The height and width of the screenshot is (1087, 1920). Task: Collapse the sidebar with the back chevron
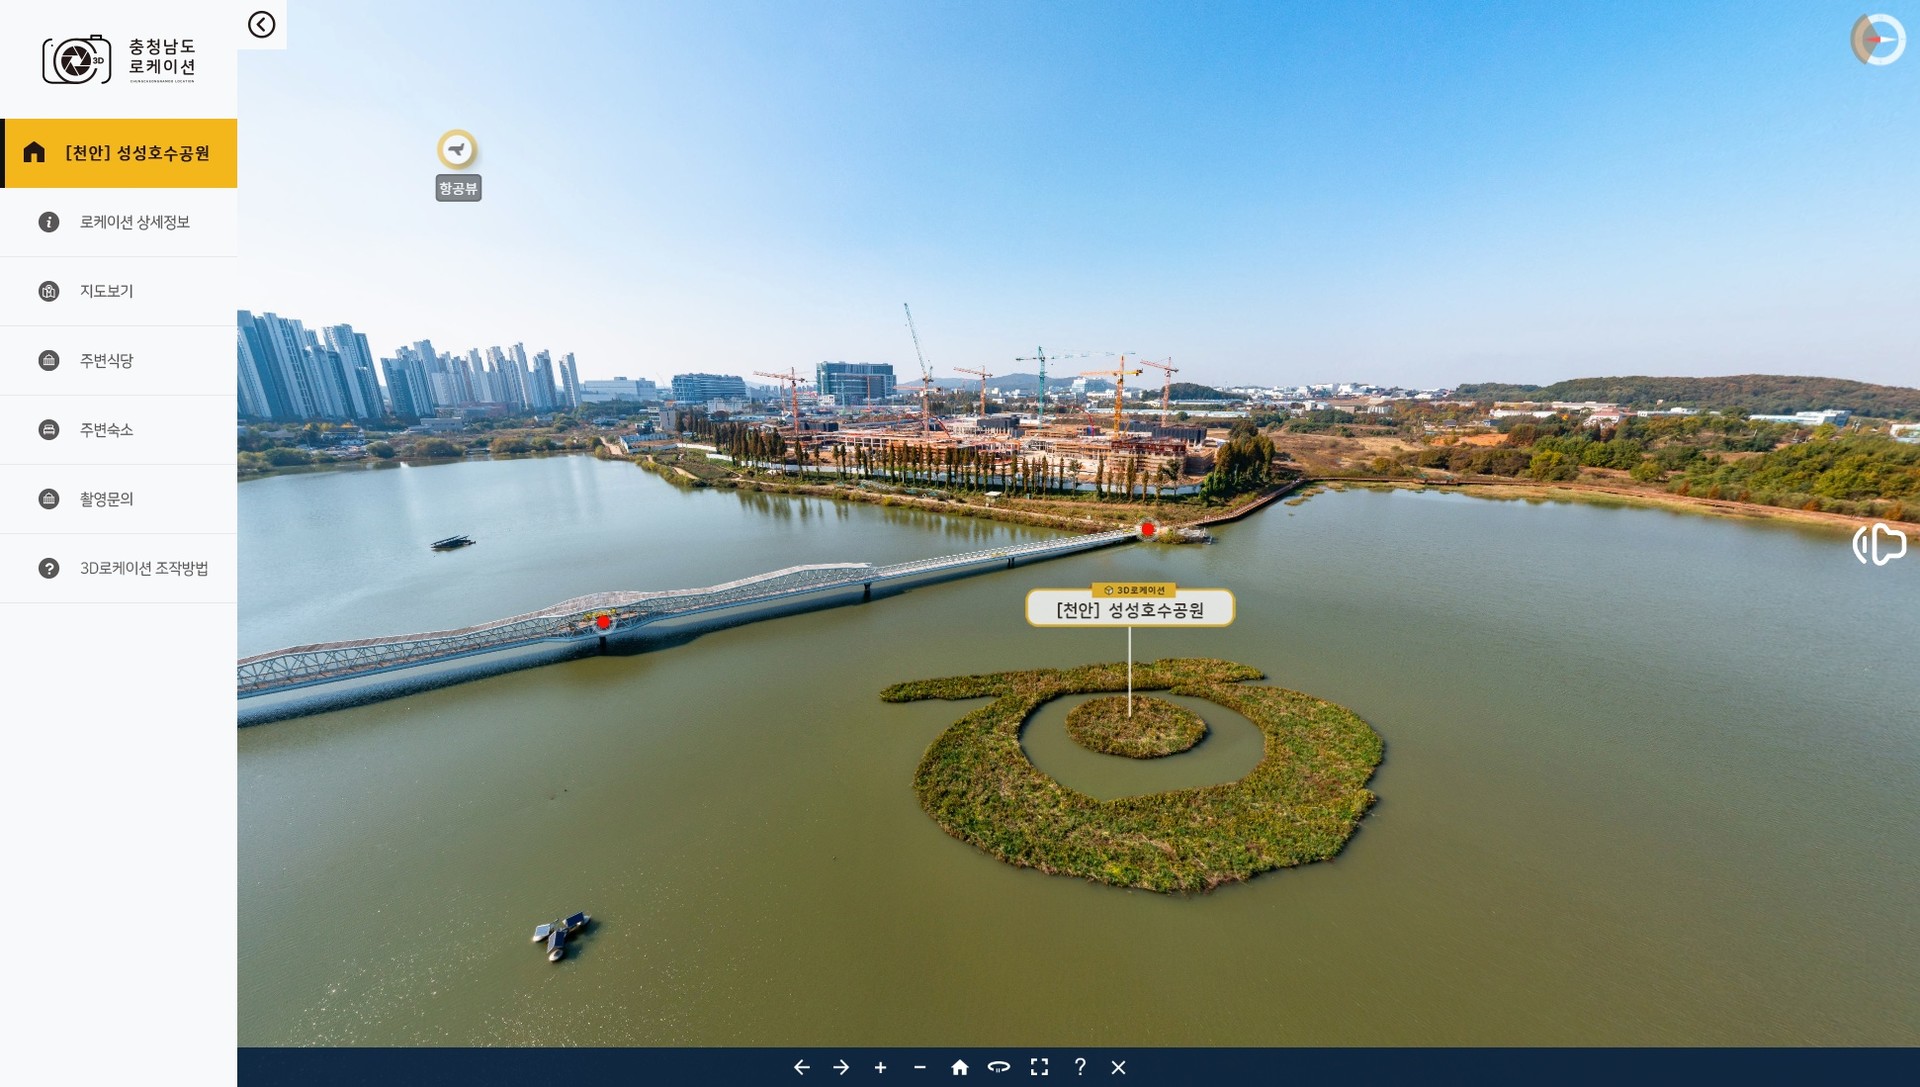point(261,25)
